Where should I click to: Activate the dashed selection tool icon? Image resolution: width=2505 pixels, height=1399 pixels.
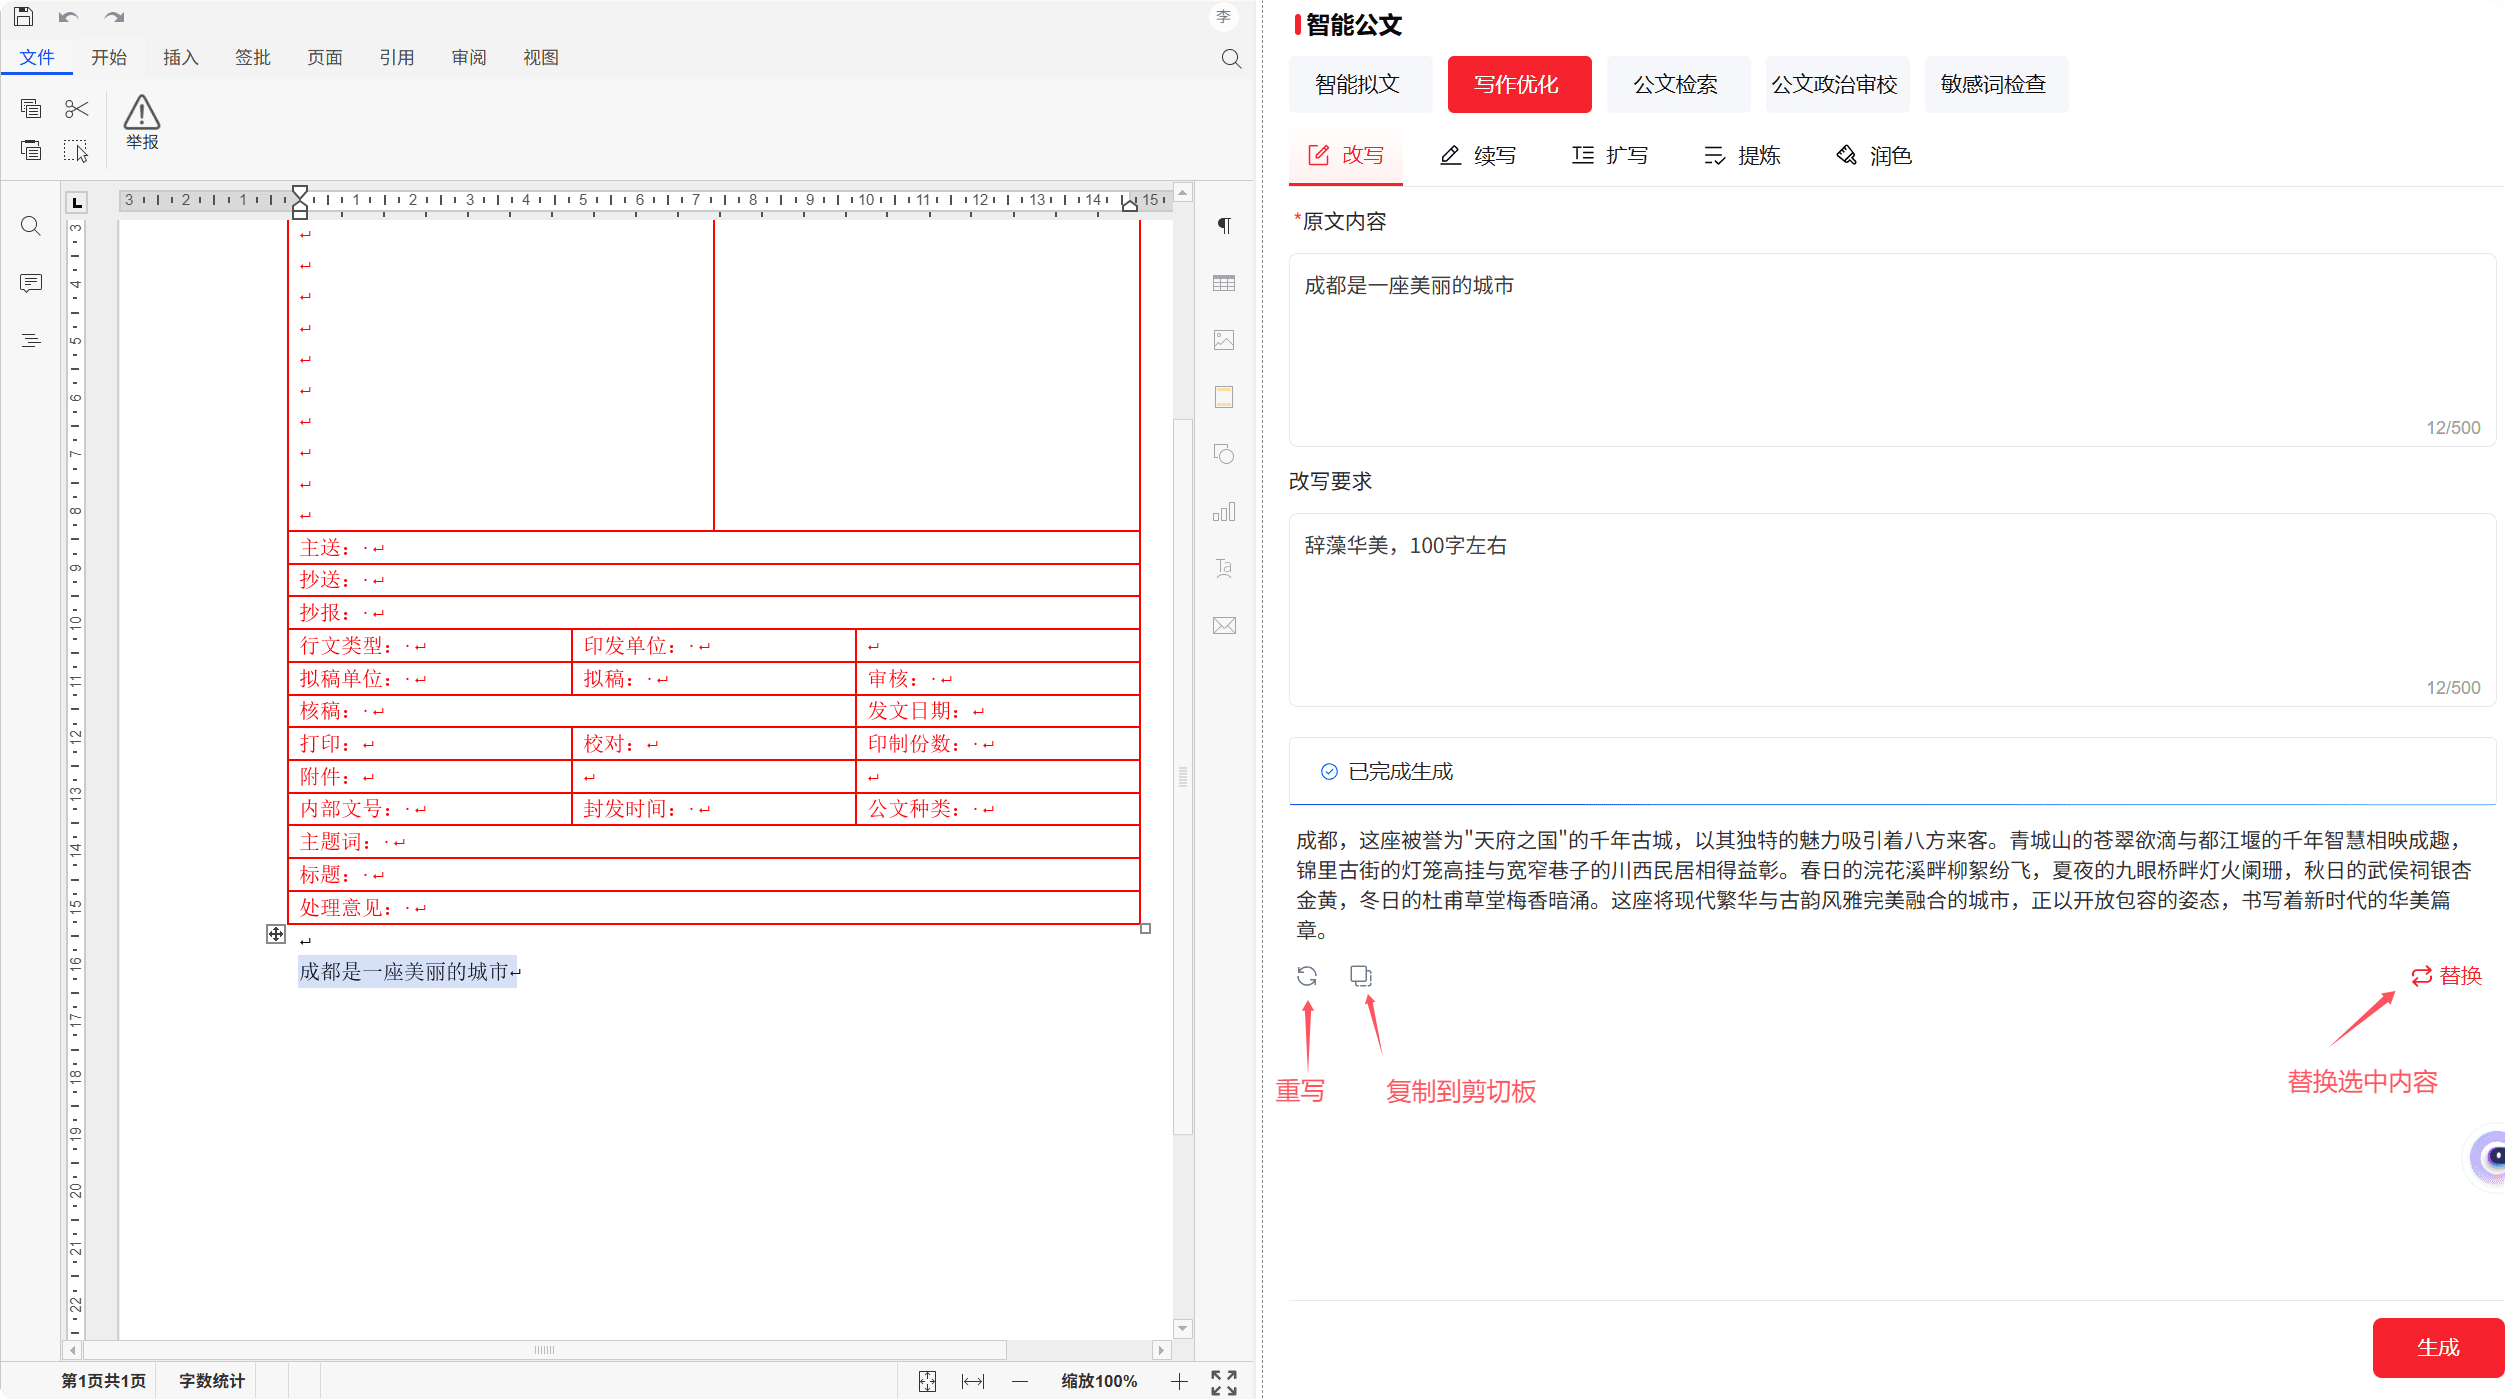click(76, 150)
